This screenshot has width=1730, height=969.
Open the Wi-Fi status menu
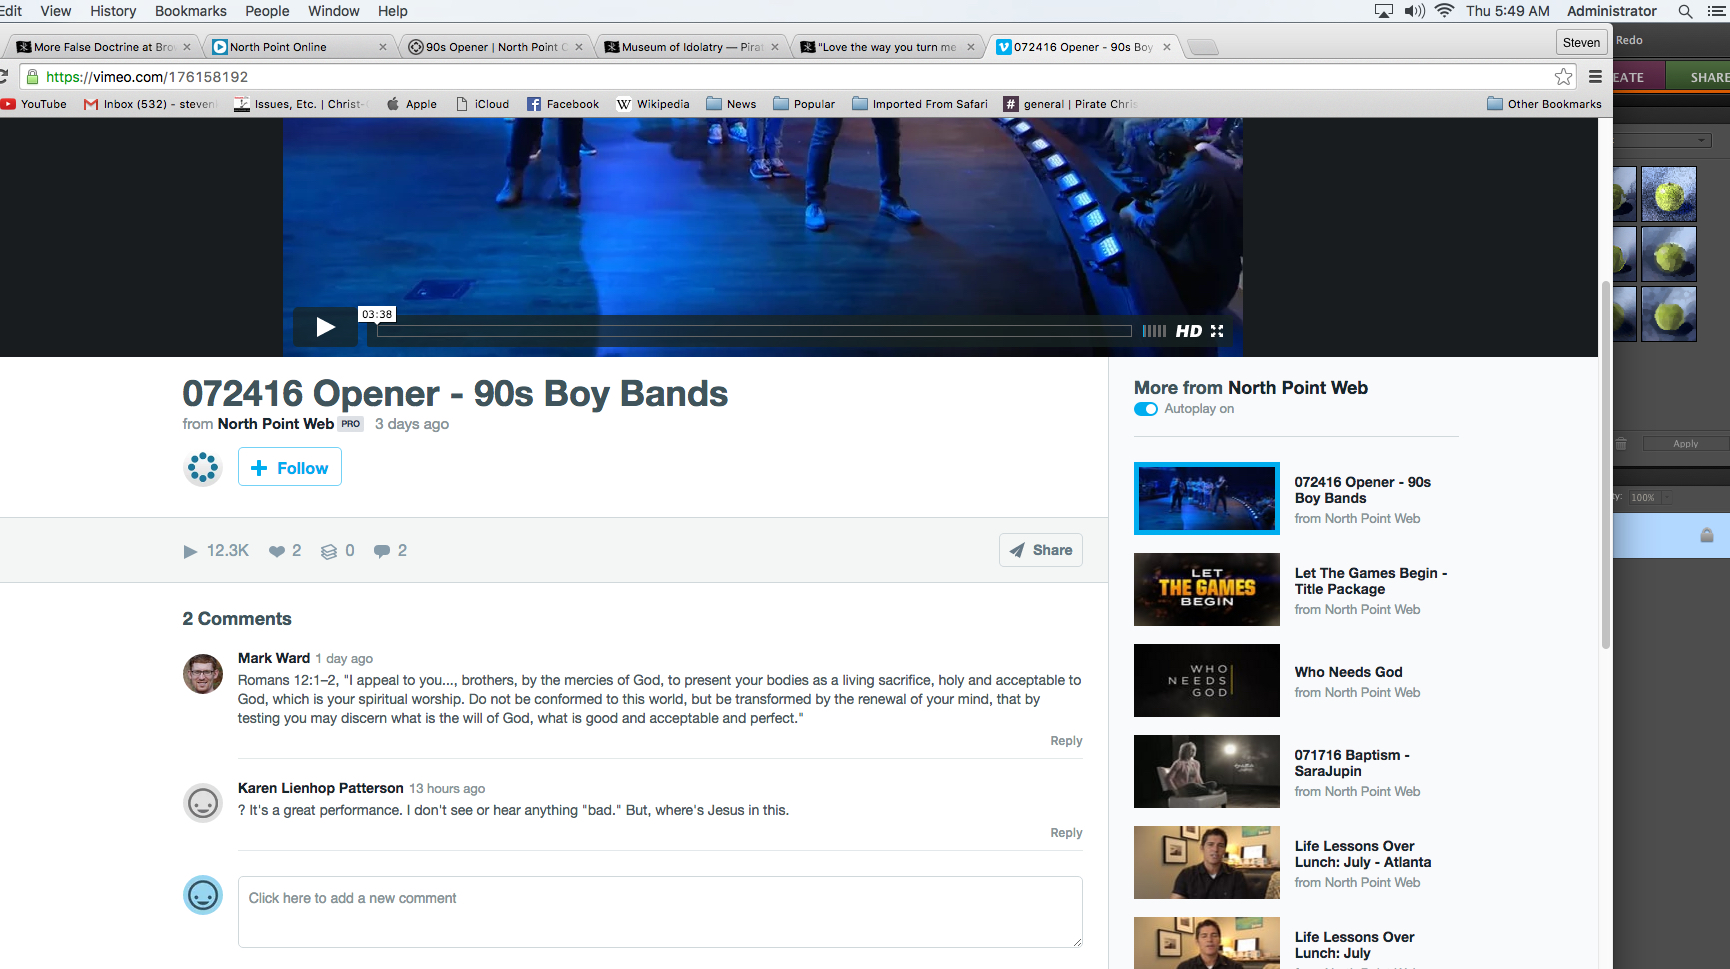point(1444,11)
